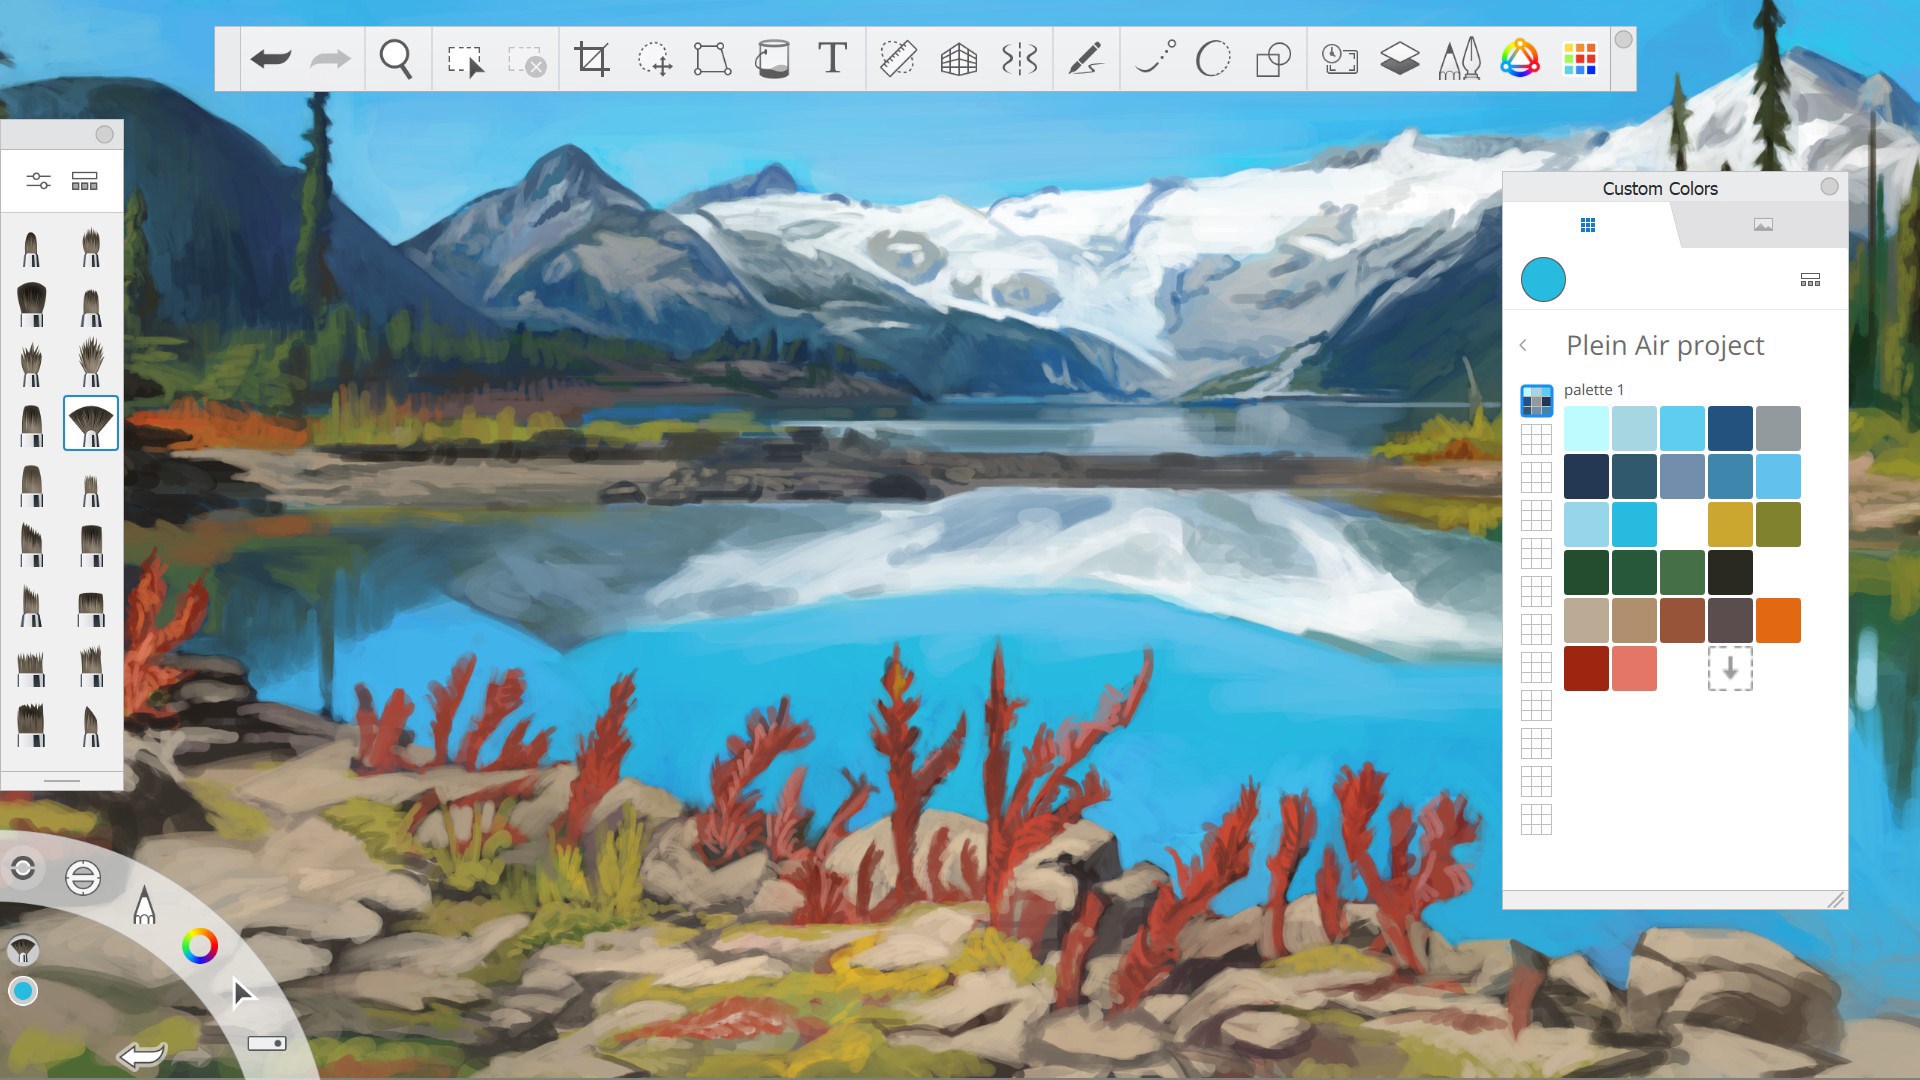The height and width of the screenshot is (1080, 1920).
Task: Switch to brush detail settings tab
Action: (x=38, y=181)
